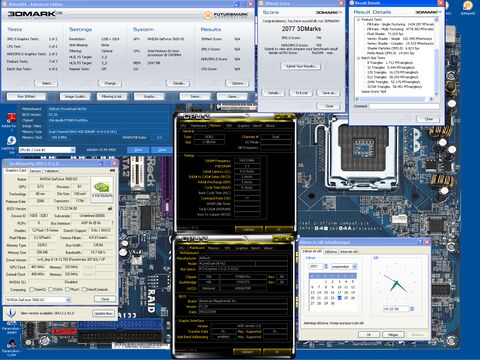Click the Demo button in 3DMark06
The image size is (480, 360).
195,96
